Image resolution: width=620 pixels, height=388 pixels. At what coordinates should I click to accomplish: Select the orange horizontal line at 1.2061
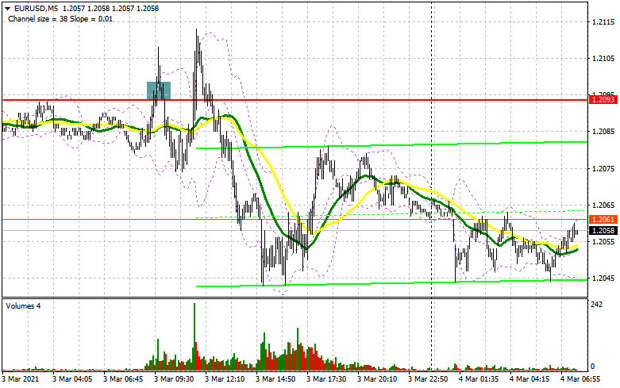click(295, 220)
